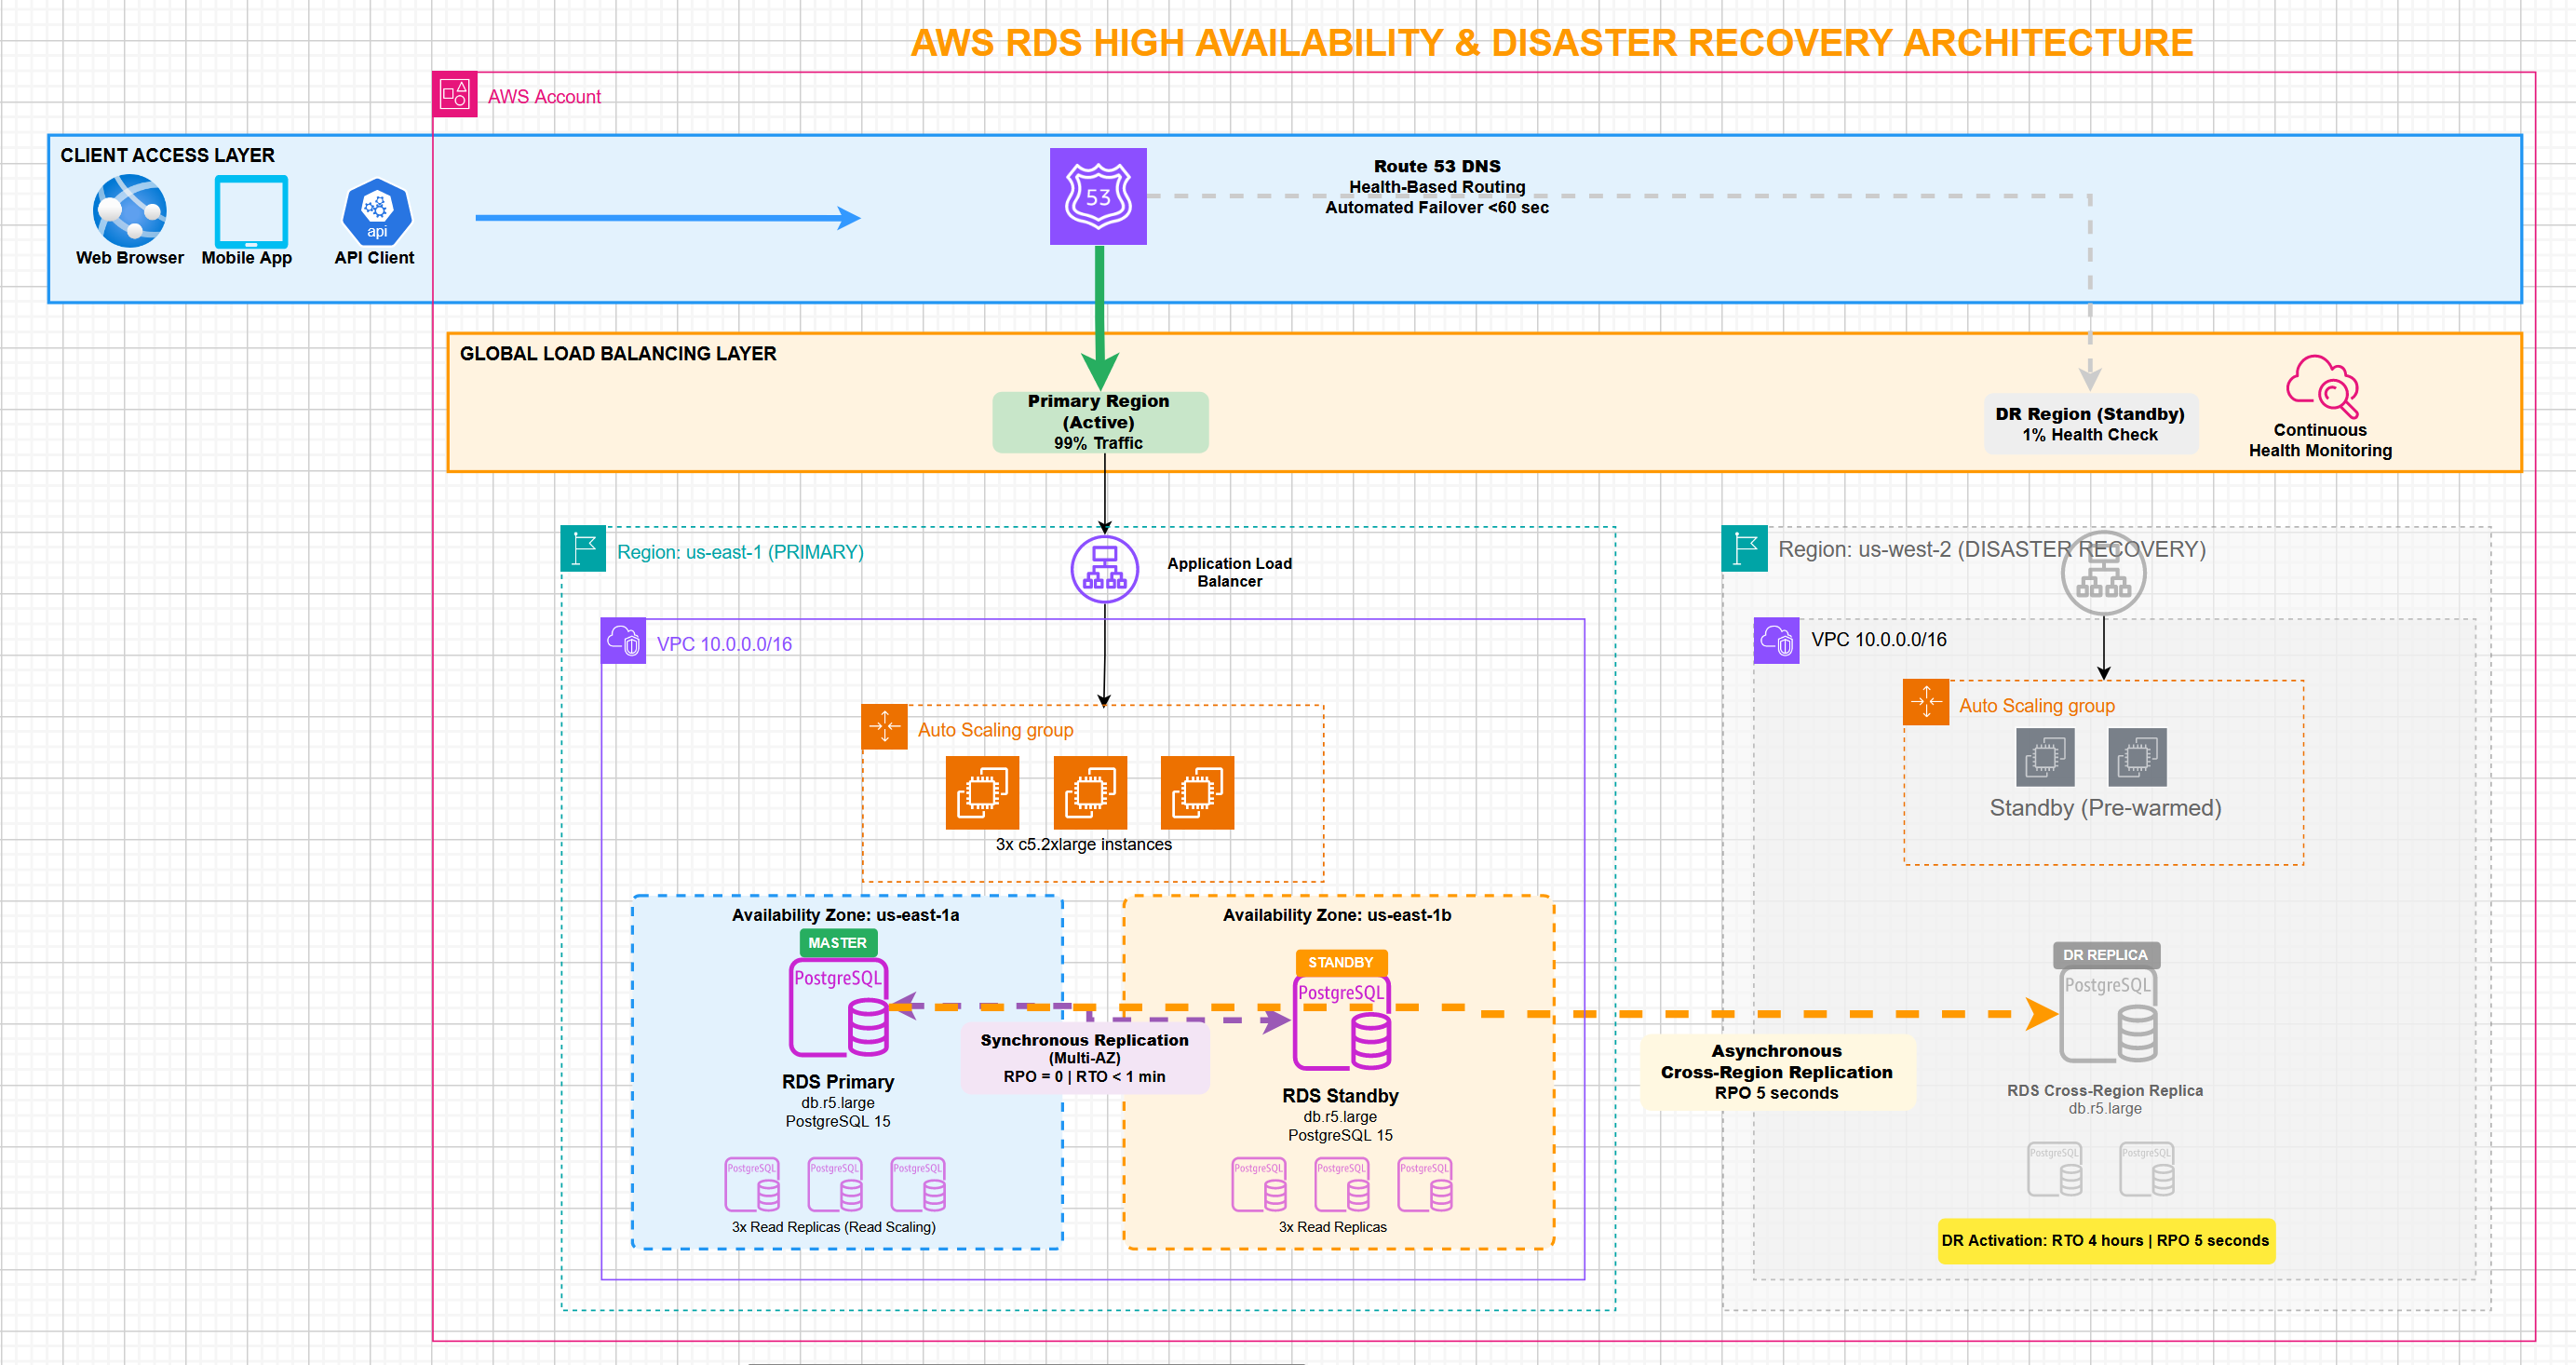Image resolution: width=2576 pixels, height=1365 pixels.
Task: Click the RDS Standby PostgreSQL database icon
Action: point(1342,1023)
